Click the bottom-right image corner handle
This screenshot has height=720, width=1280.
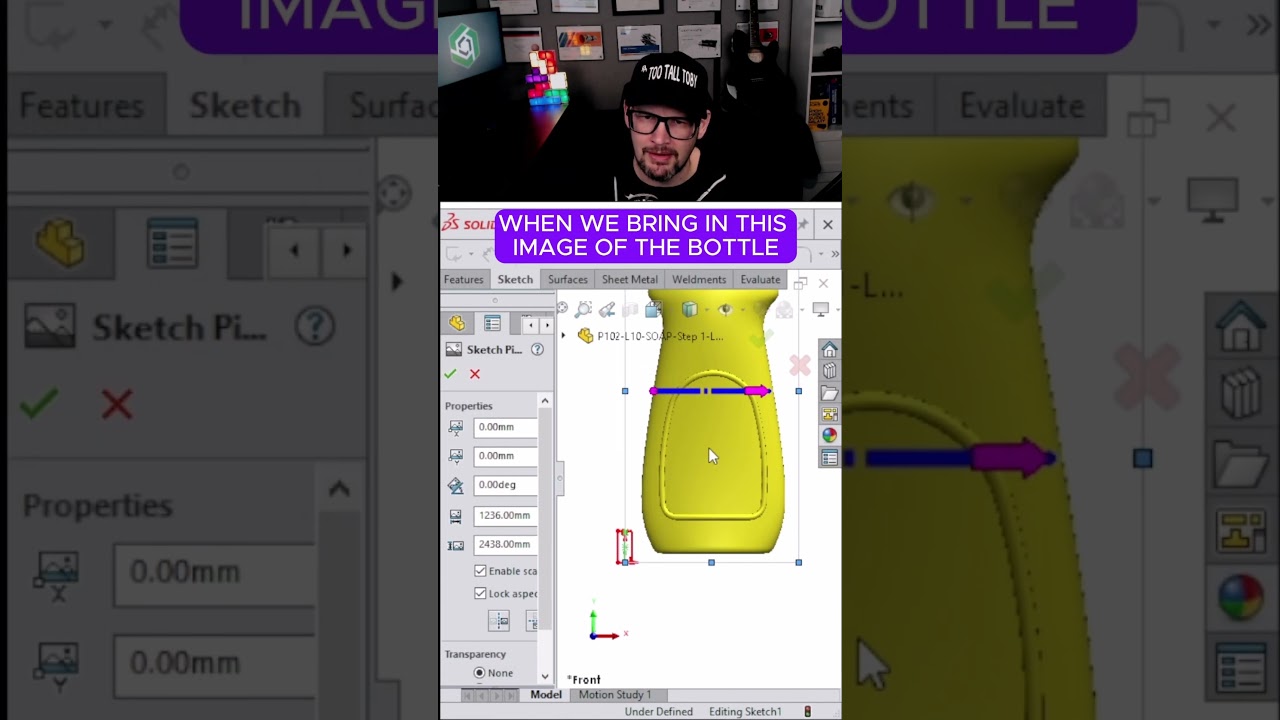point(799,563)
